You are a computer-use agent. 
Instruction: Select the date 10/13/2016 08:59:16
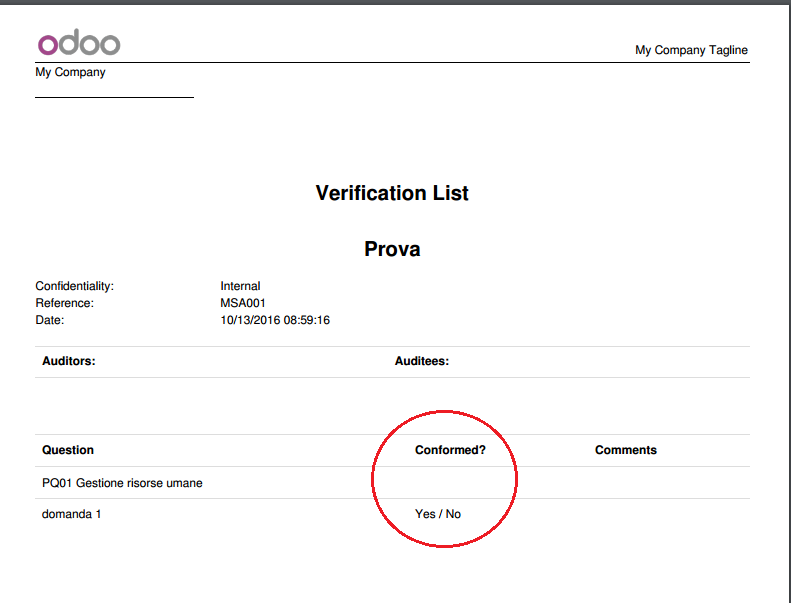[x=275, y=320]
